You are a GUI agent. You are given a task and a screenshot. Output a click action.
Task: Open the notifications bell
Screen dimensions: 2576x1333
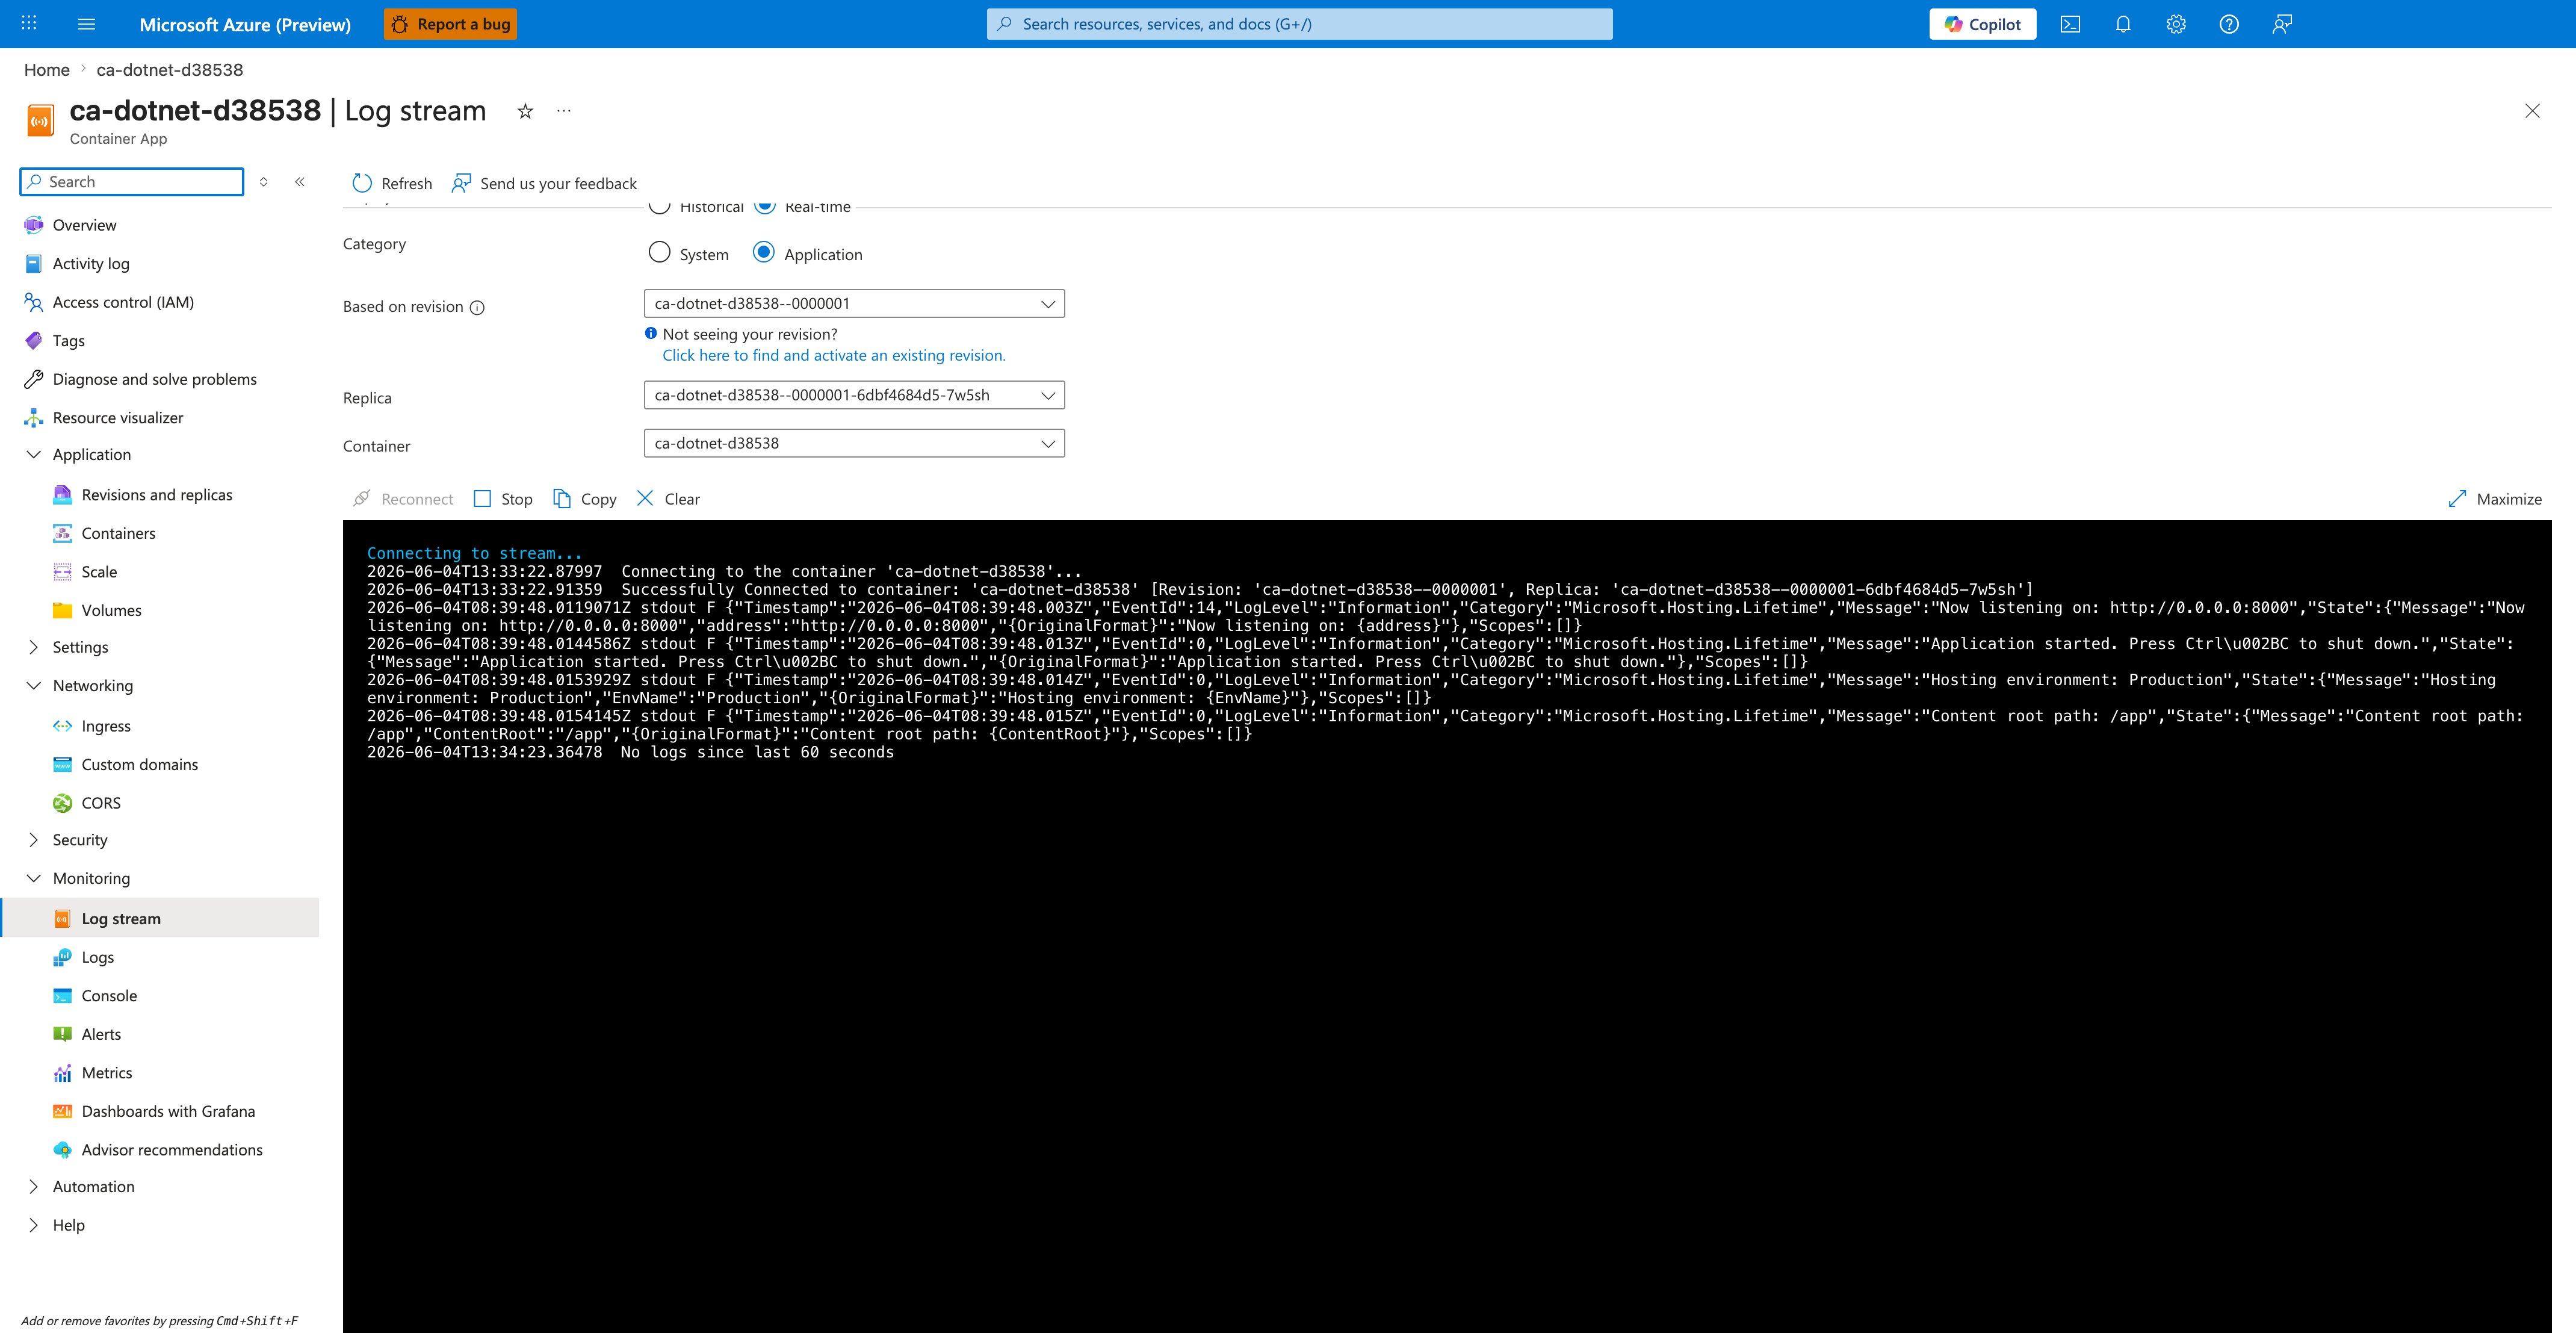2123,24
